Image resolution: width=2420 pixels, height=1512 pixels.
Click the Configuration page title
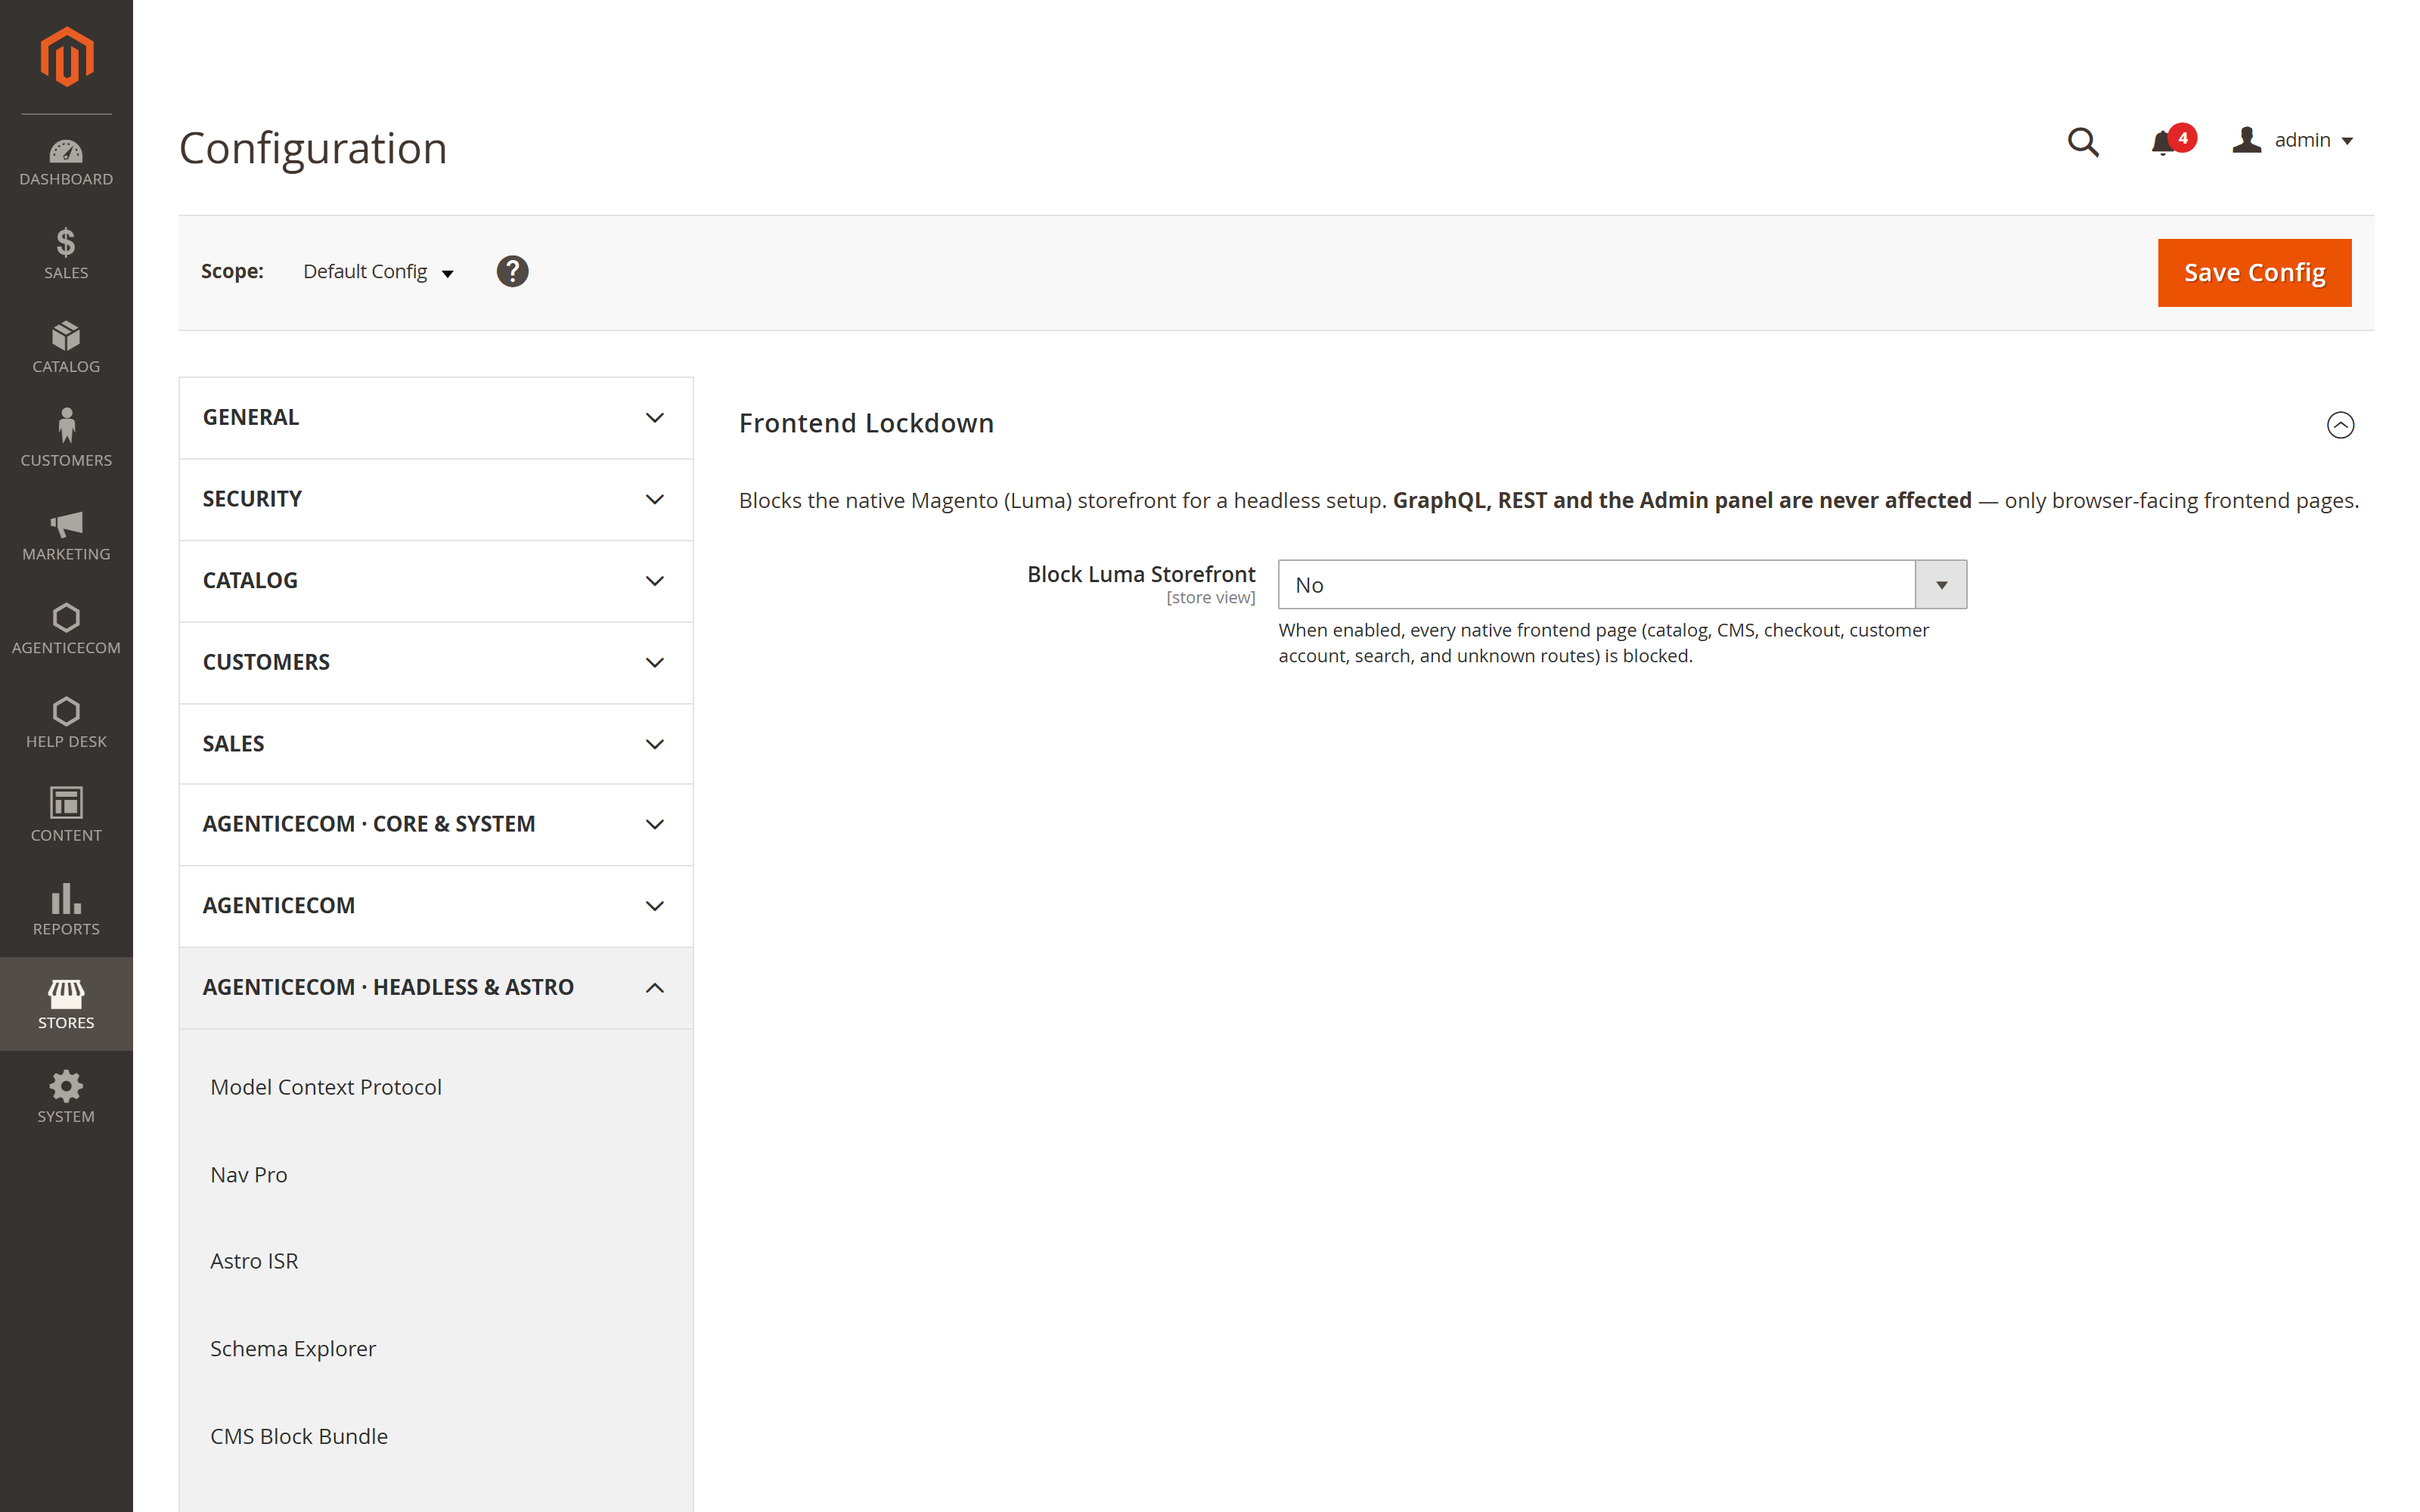[313, 148]
